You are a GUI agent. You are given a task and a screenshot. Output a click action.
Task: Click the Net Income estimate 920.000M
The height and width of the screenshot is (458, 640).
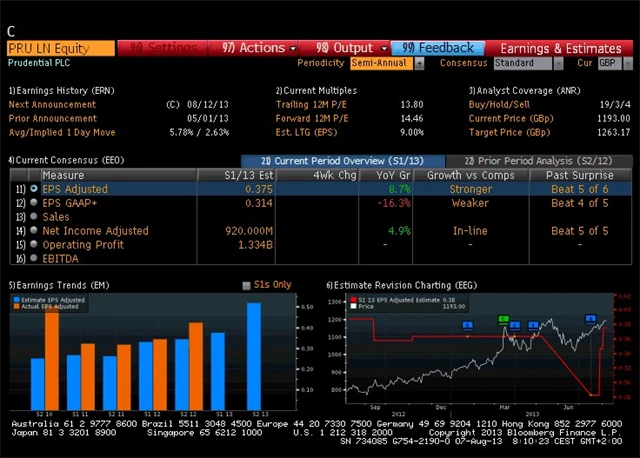click(x=249, y=231)
